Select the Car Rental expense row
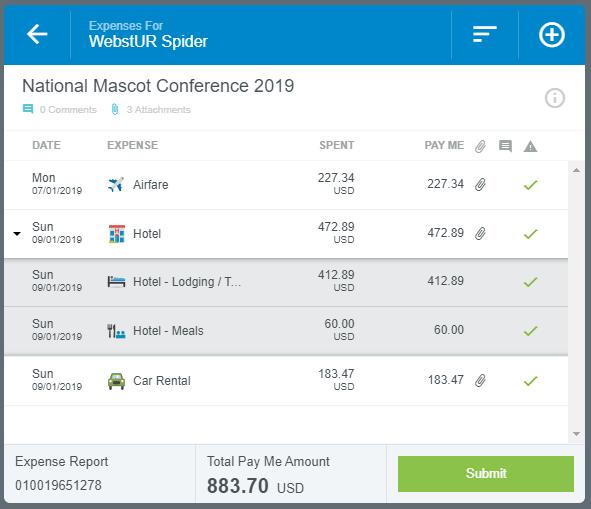591x509 pixels. [x=286, y=381]
